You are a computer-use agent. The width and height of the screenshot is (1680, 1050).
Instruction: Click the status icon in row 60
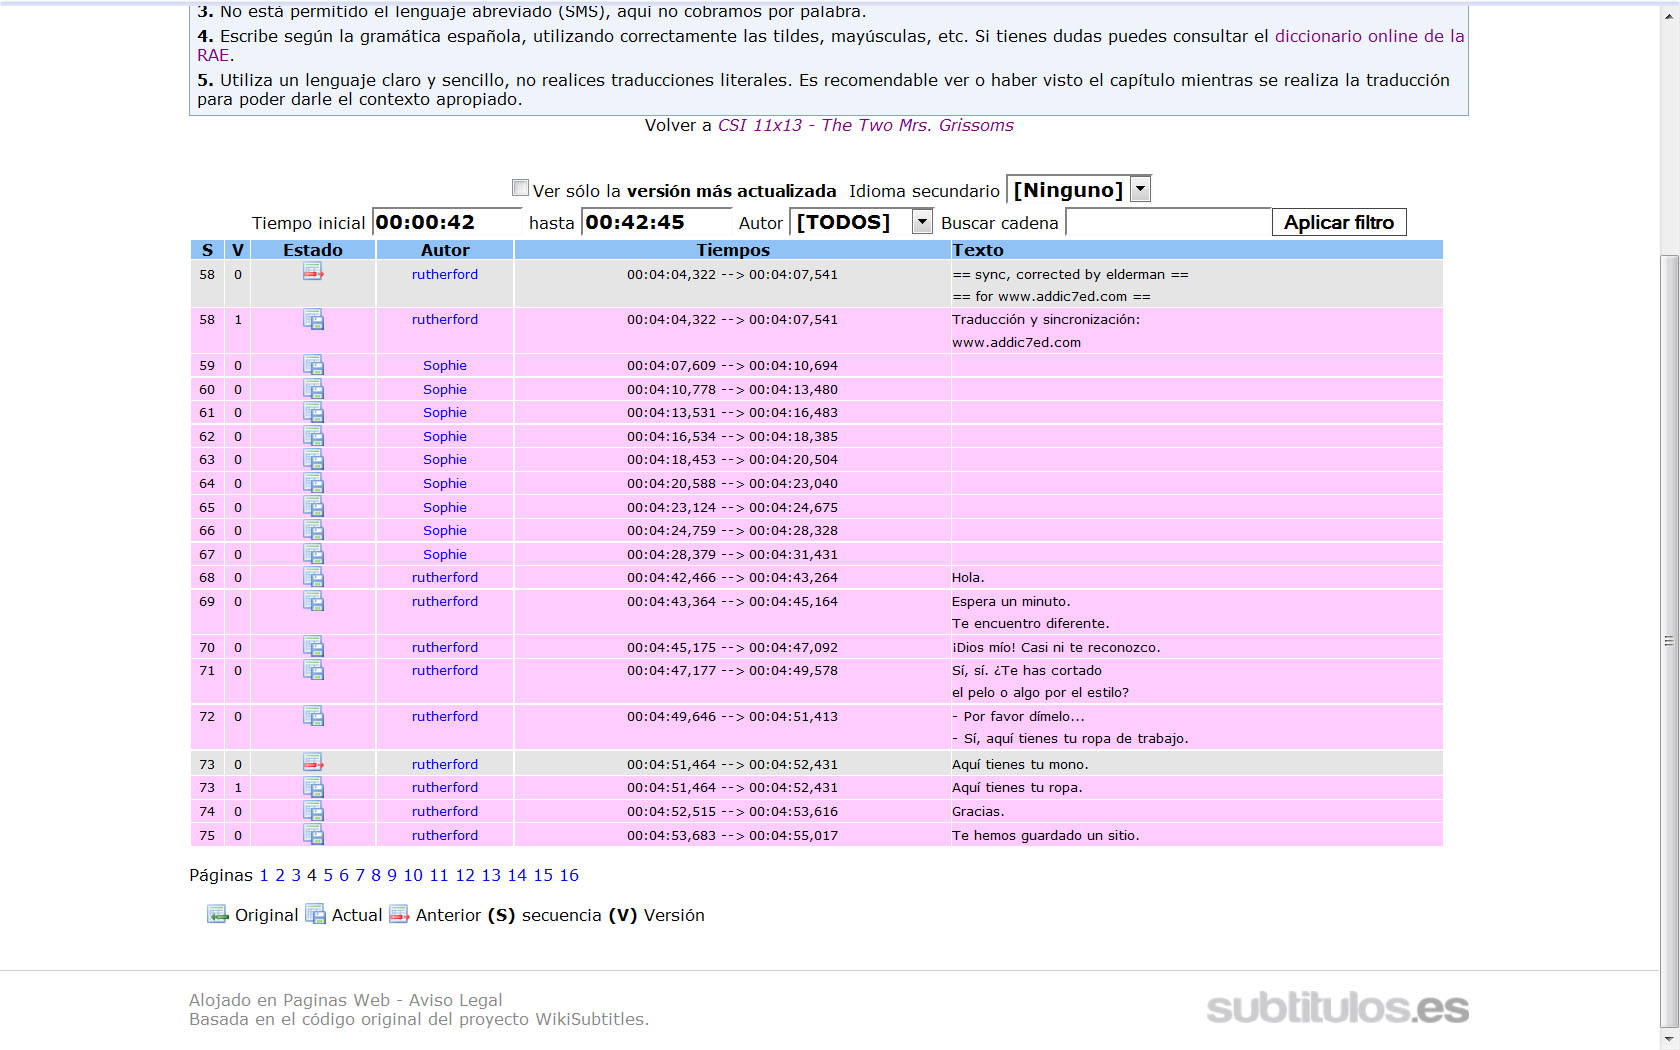pyautogui.click(x=313, y=389)
